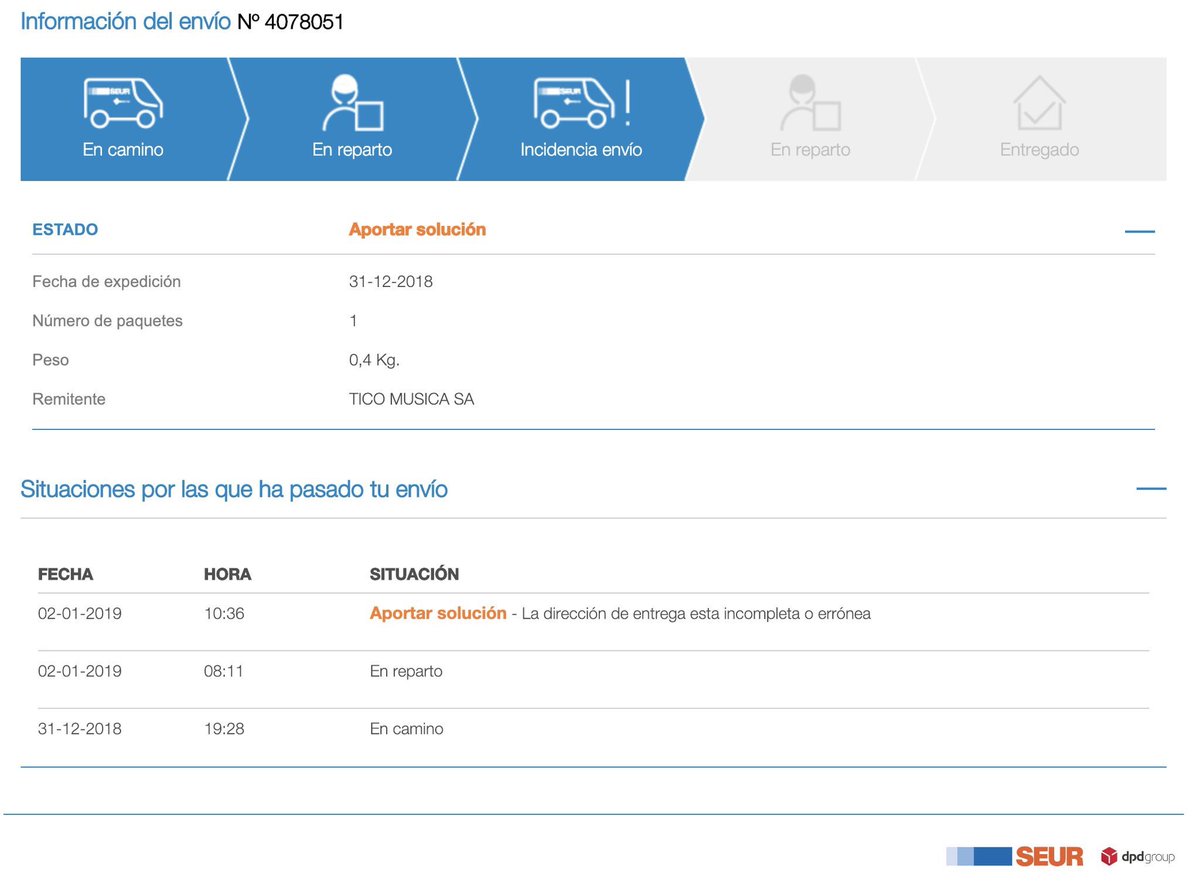Screen dimensions: 1200x891
Task: Open the 'Aportar solución' status link
Action: click(416, 229)
